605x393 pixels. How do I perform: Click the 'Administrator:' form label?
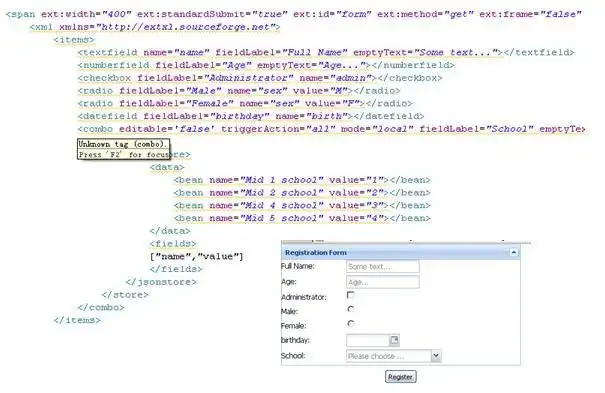(x=304, y=297)
